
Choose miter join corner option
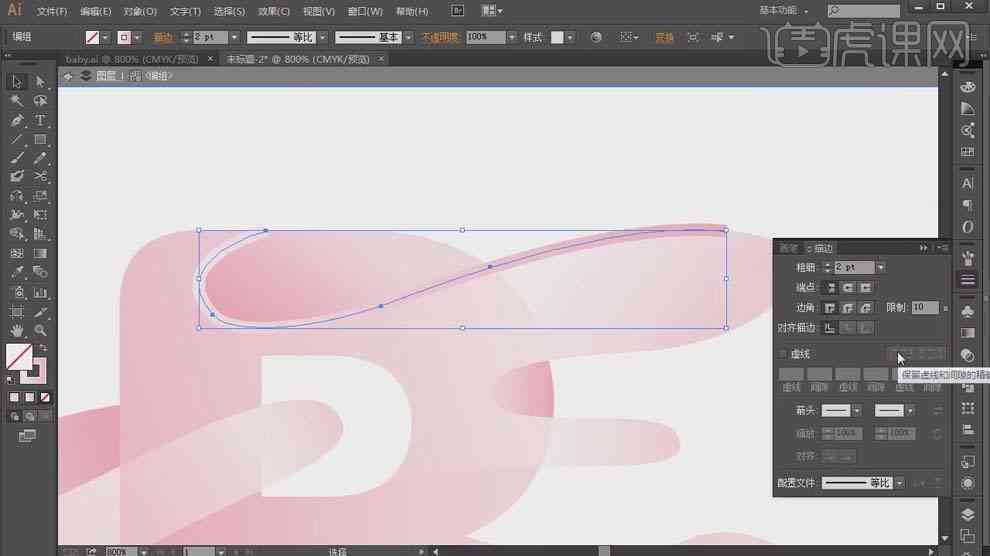pos(830,308)
